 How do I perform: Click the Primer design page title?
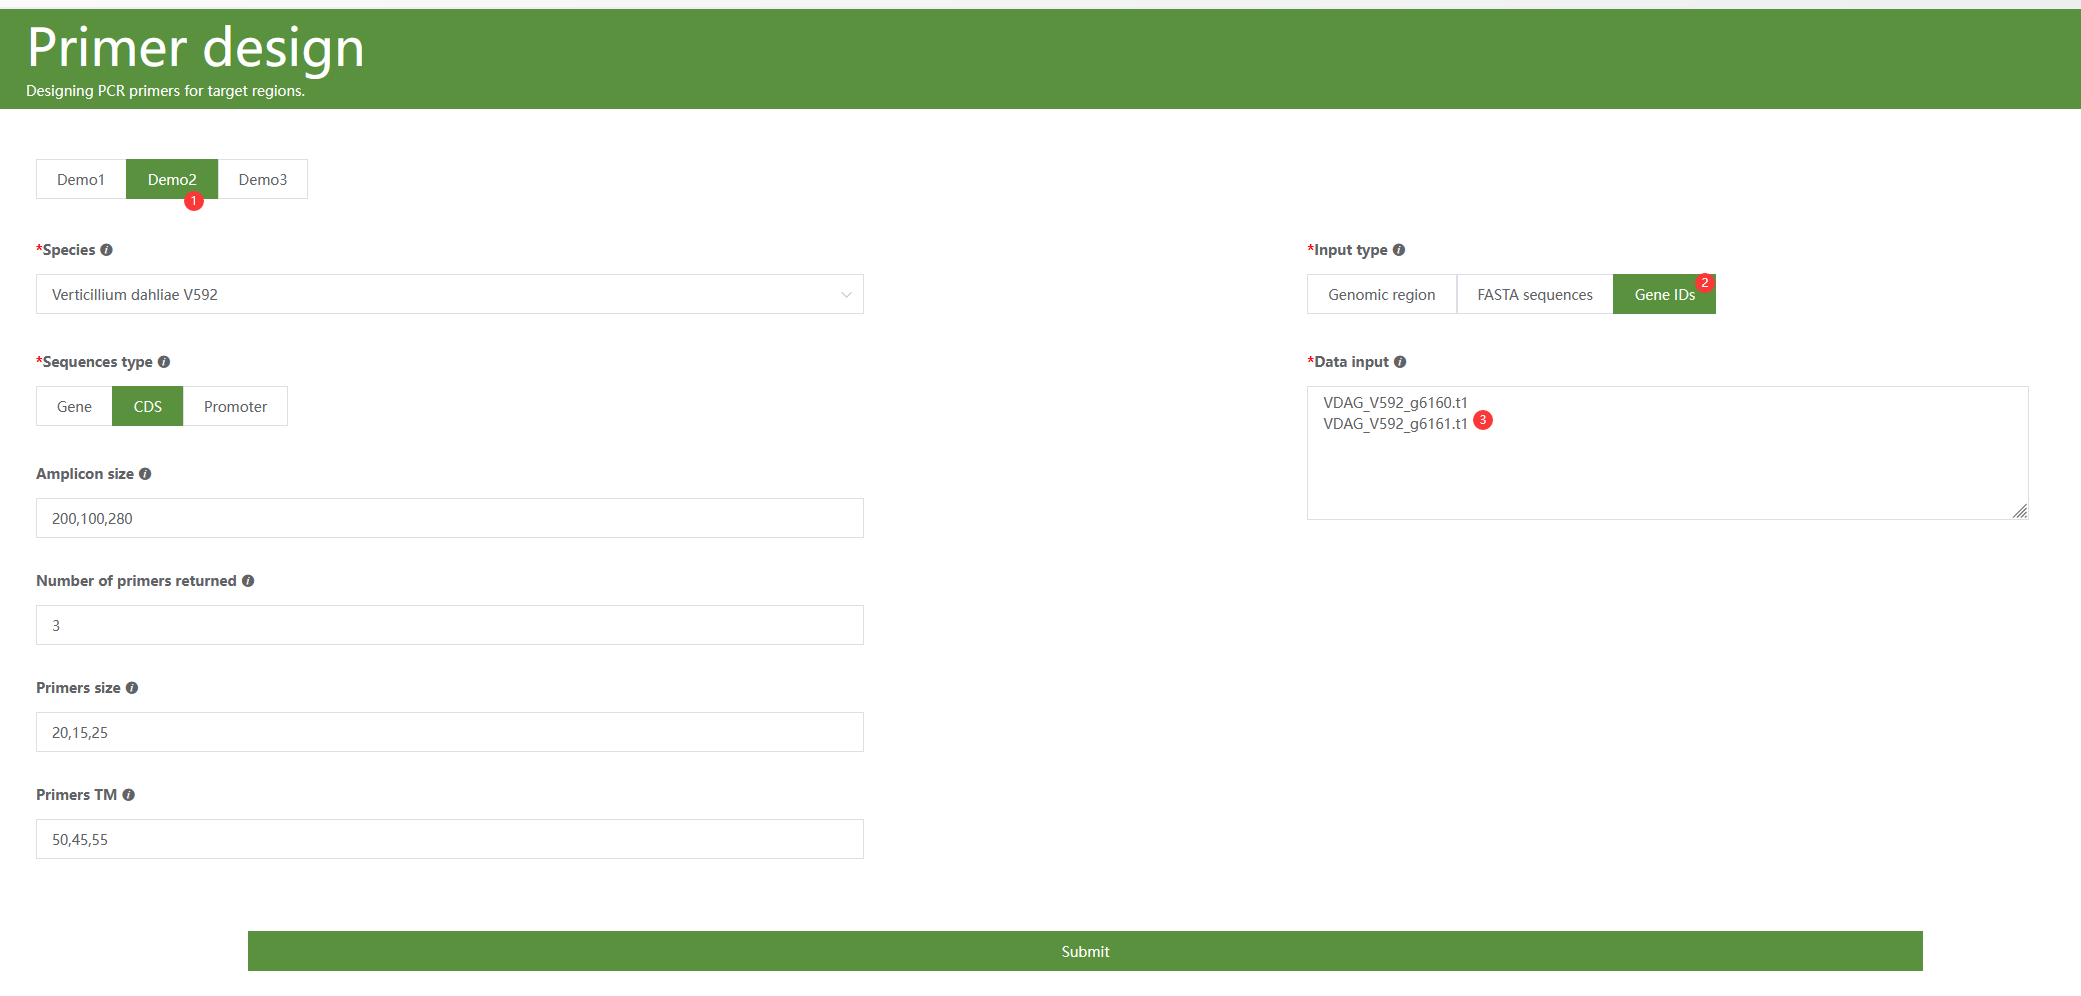pos(196,48)
